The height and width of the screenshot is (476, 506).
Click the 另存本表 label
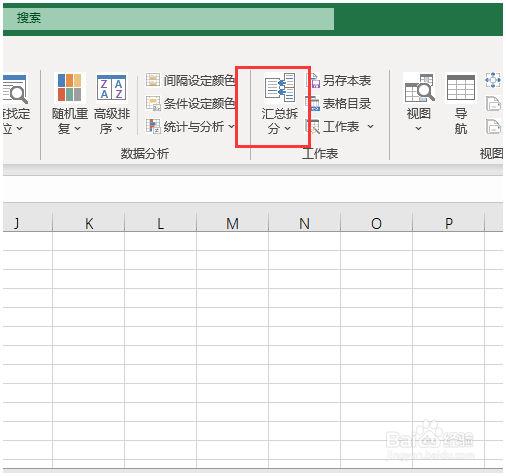pyautogui.click(x=347, y=80)
